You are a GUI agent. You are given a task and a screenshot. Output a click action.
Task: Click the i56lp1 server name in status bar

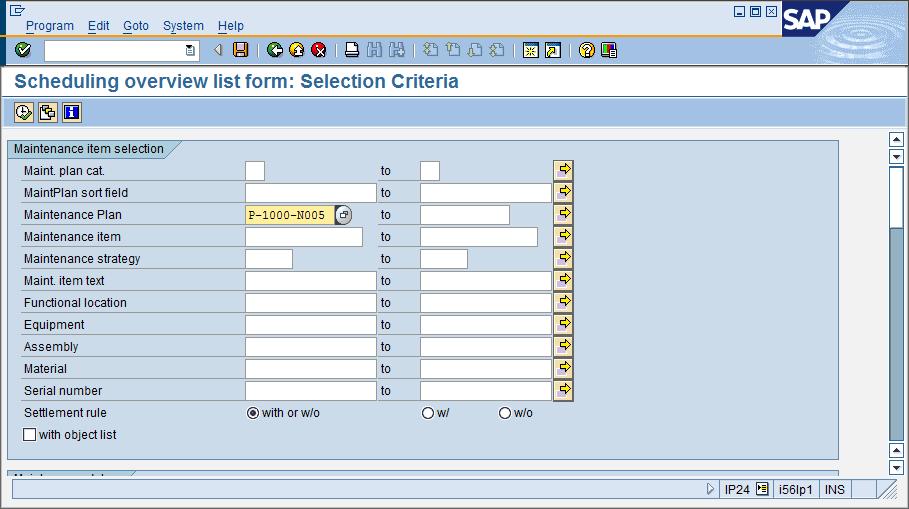tap(795, 489)
